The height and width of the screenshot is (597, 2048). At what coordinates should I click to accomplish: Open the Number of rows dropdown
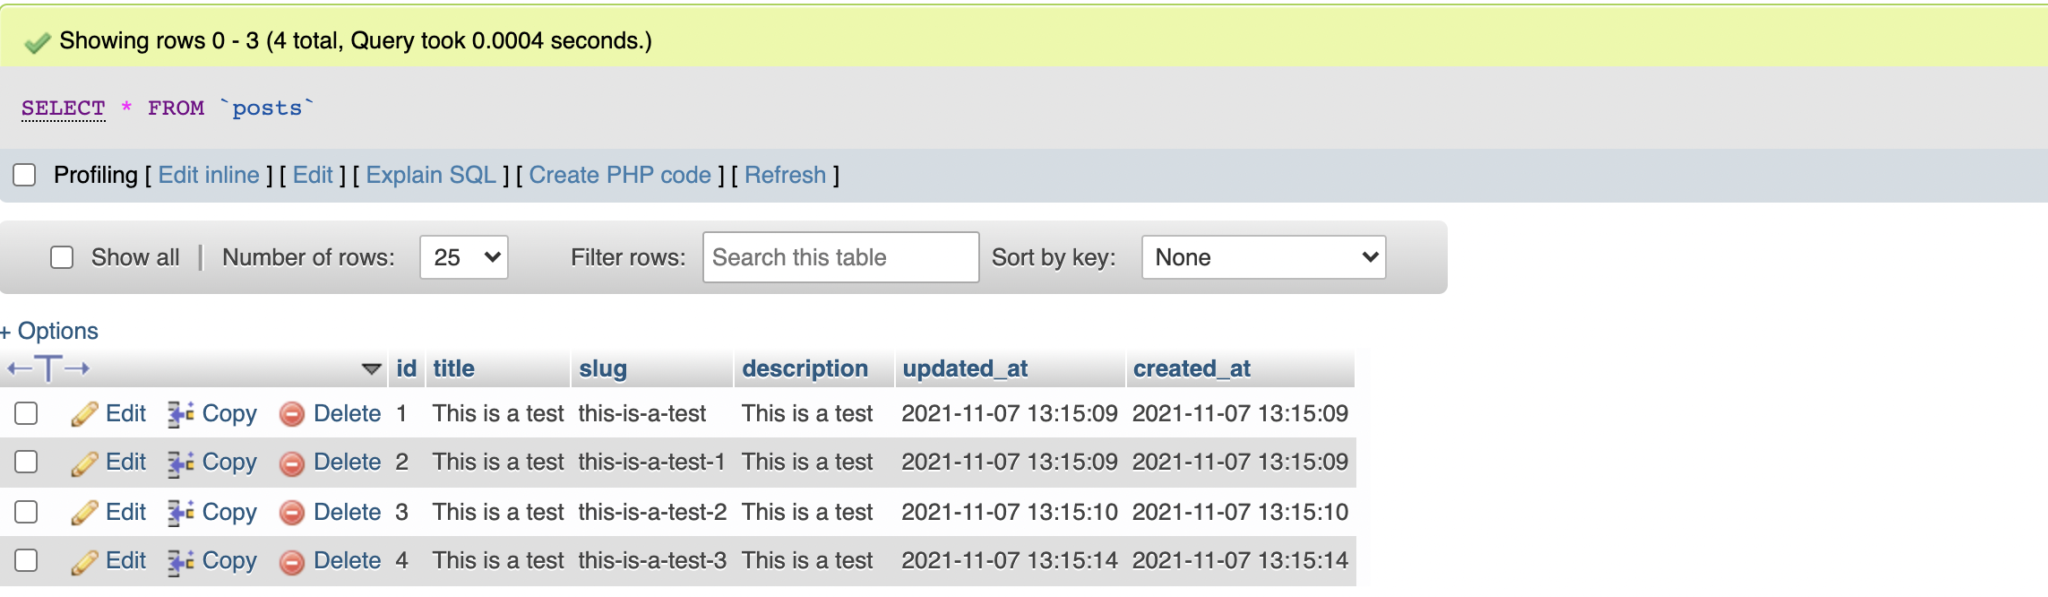coord(464,257)
